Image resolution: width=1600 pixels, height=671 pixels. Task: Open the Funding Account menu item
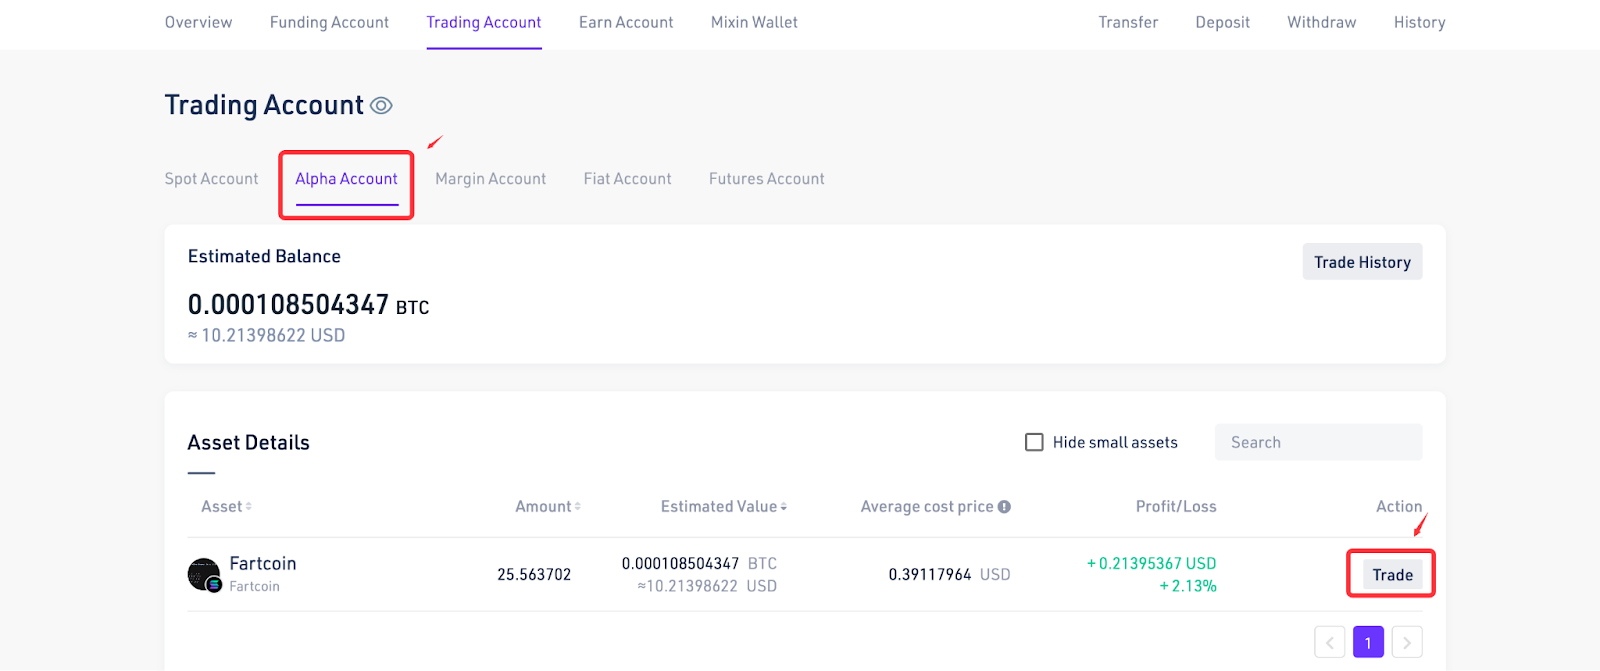329,22
